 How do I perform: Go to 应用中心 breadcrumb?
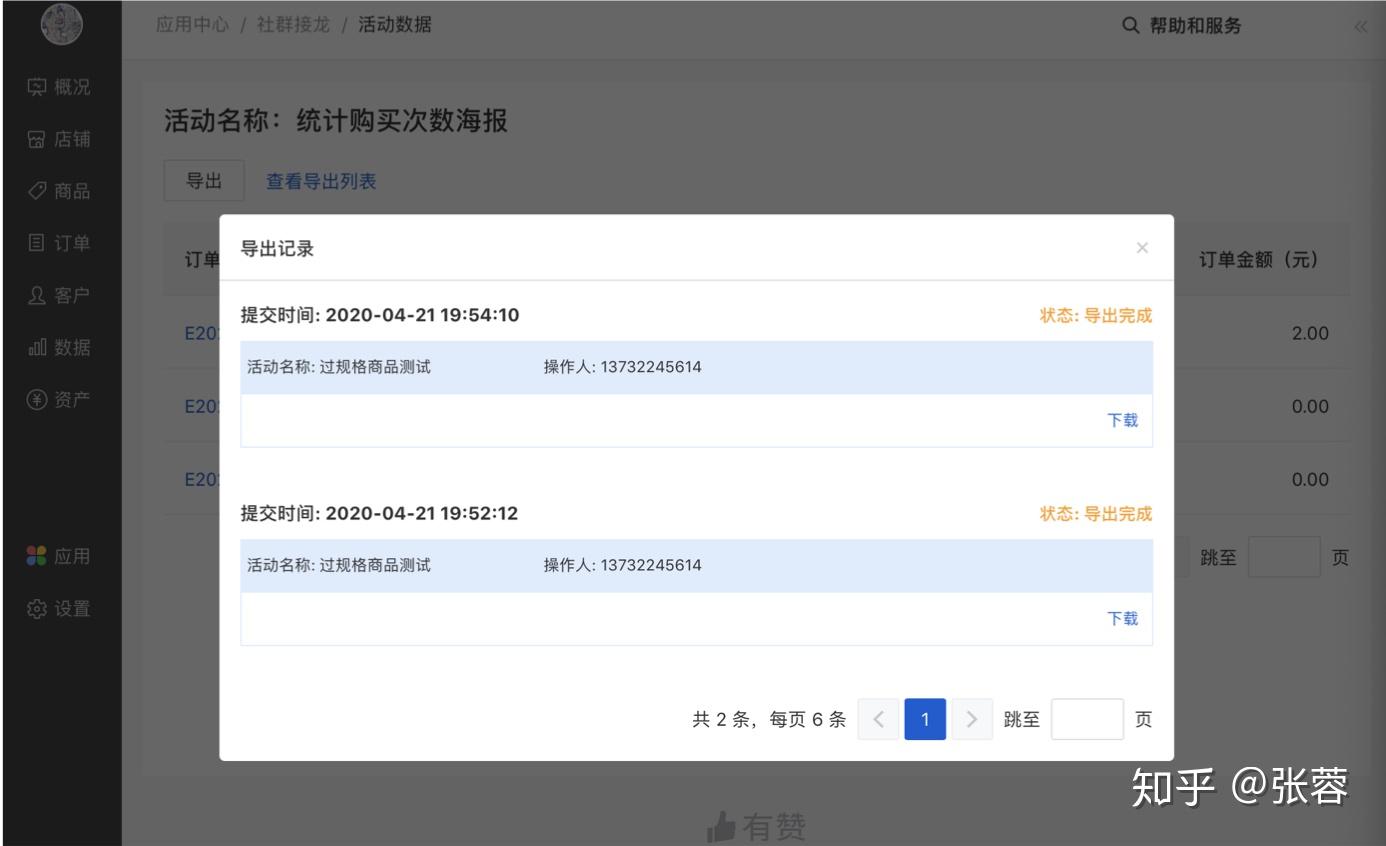tap(192, 25)
